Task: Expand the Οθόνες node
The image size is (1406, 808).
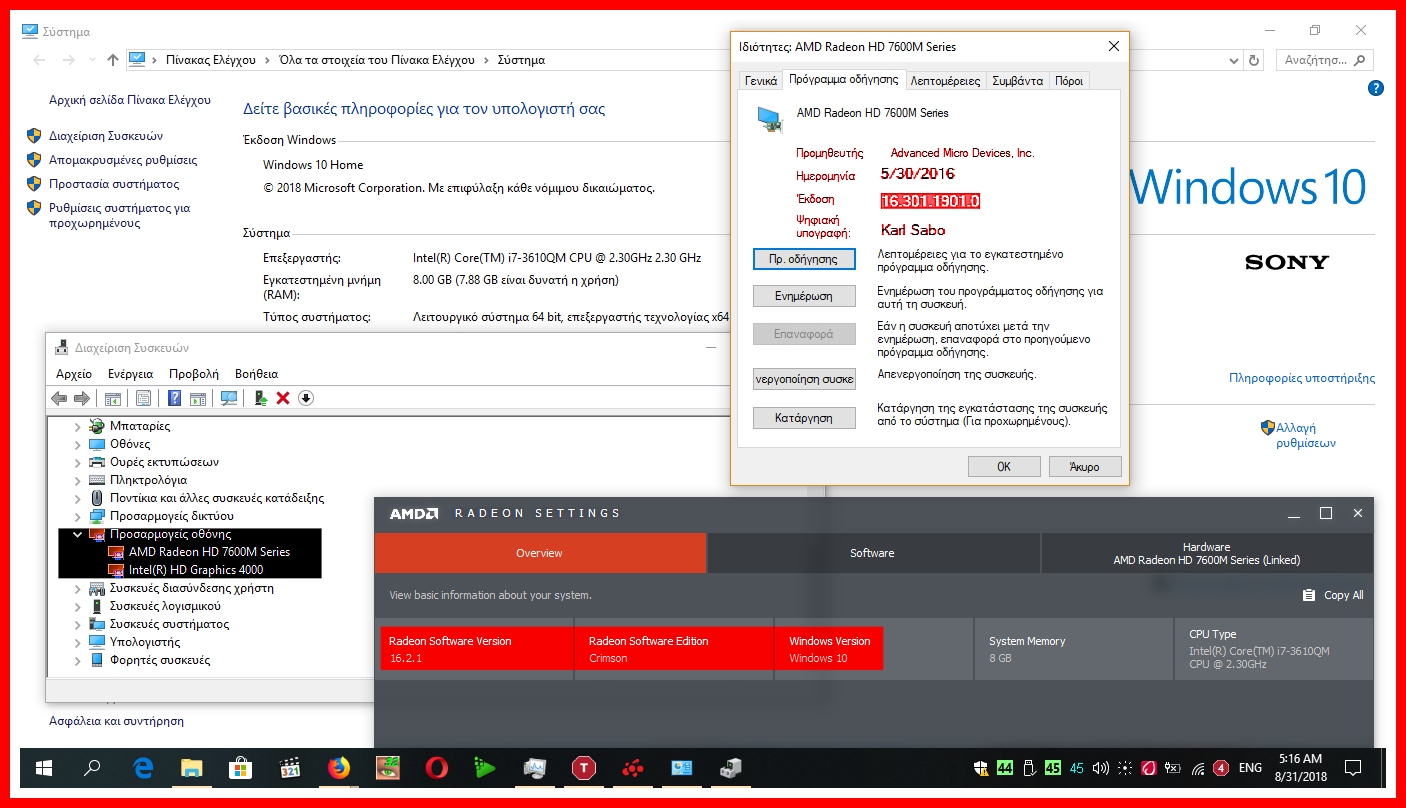Action: (x=78, y=444)
